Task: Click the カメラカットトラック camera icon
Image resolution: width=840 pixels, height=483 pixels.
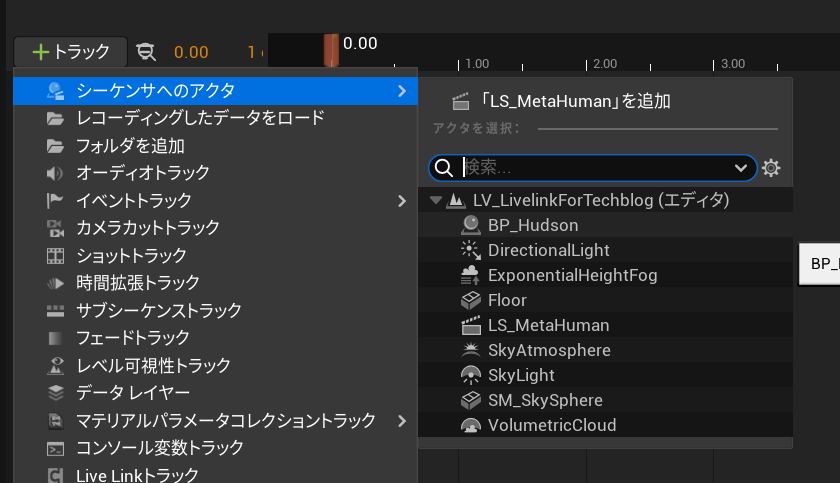Action: coord(56,228)
